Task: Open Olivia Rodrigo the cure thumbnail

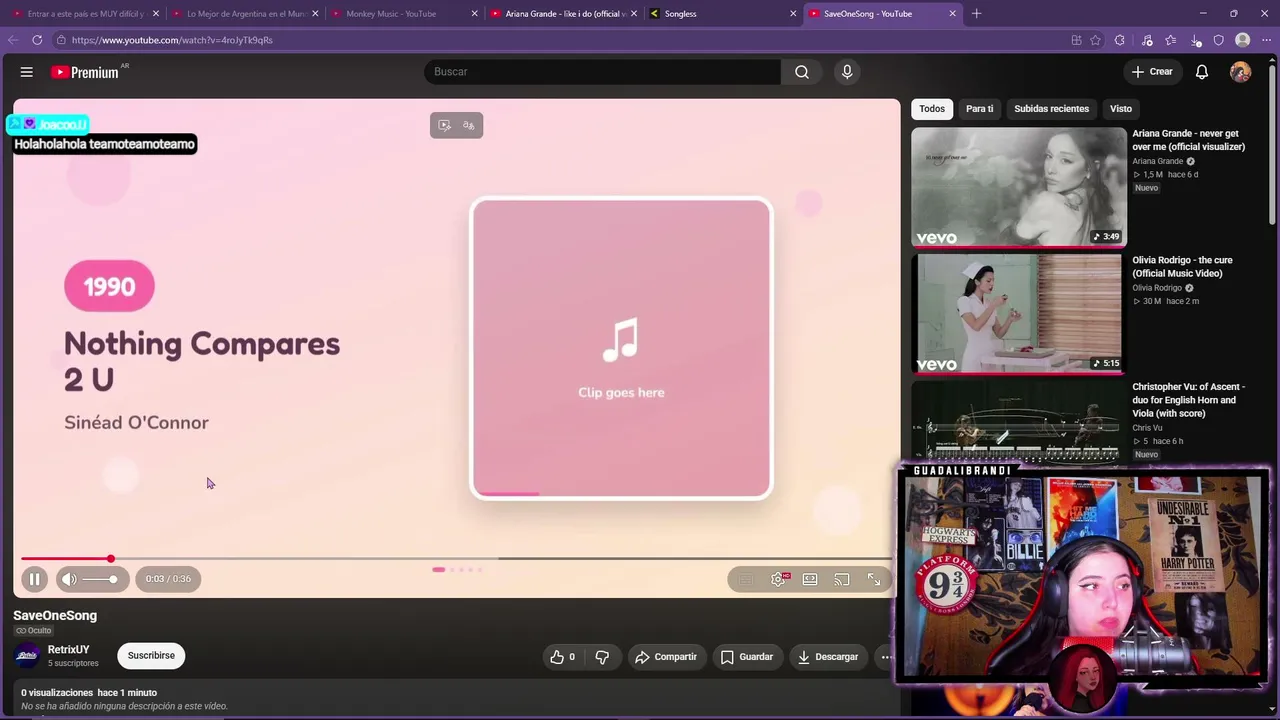Action: click(1019, 313)
